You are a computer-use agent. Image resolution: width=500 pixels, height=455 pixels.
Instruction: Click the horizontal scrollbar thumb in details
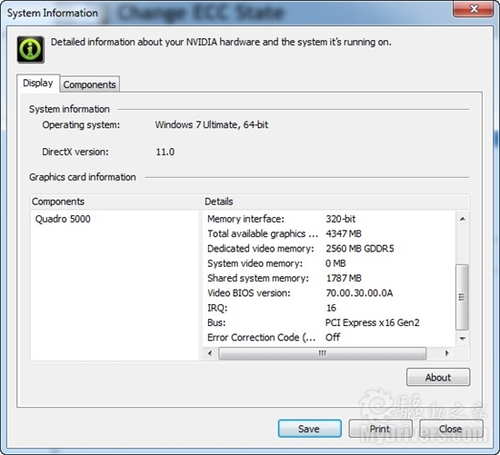322,353
